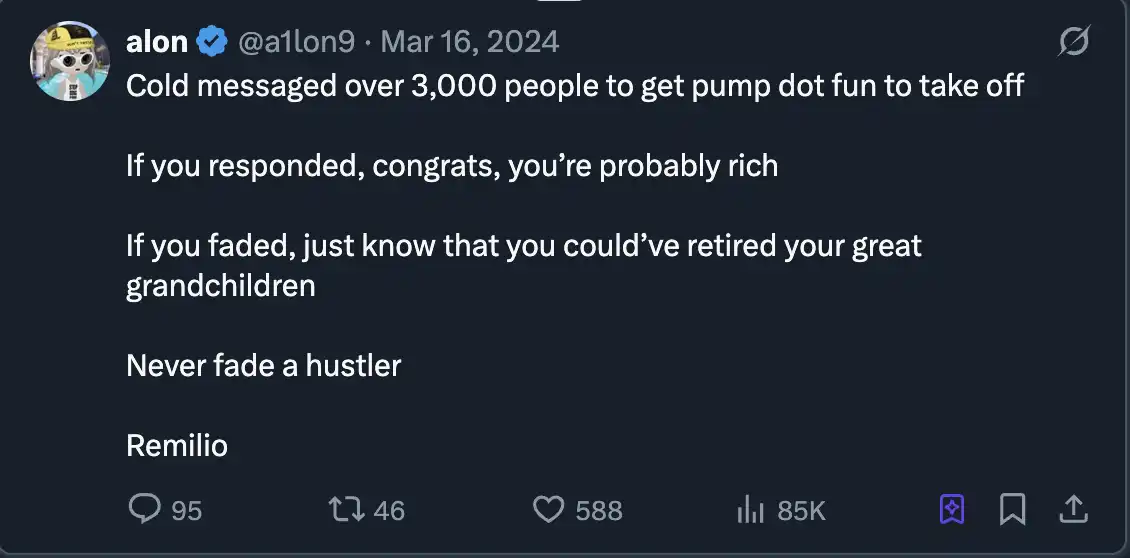Like the tweet with the heart icon

(x=548, y=510)
